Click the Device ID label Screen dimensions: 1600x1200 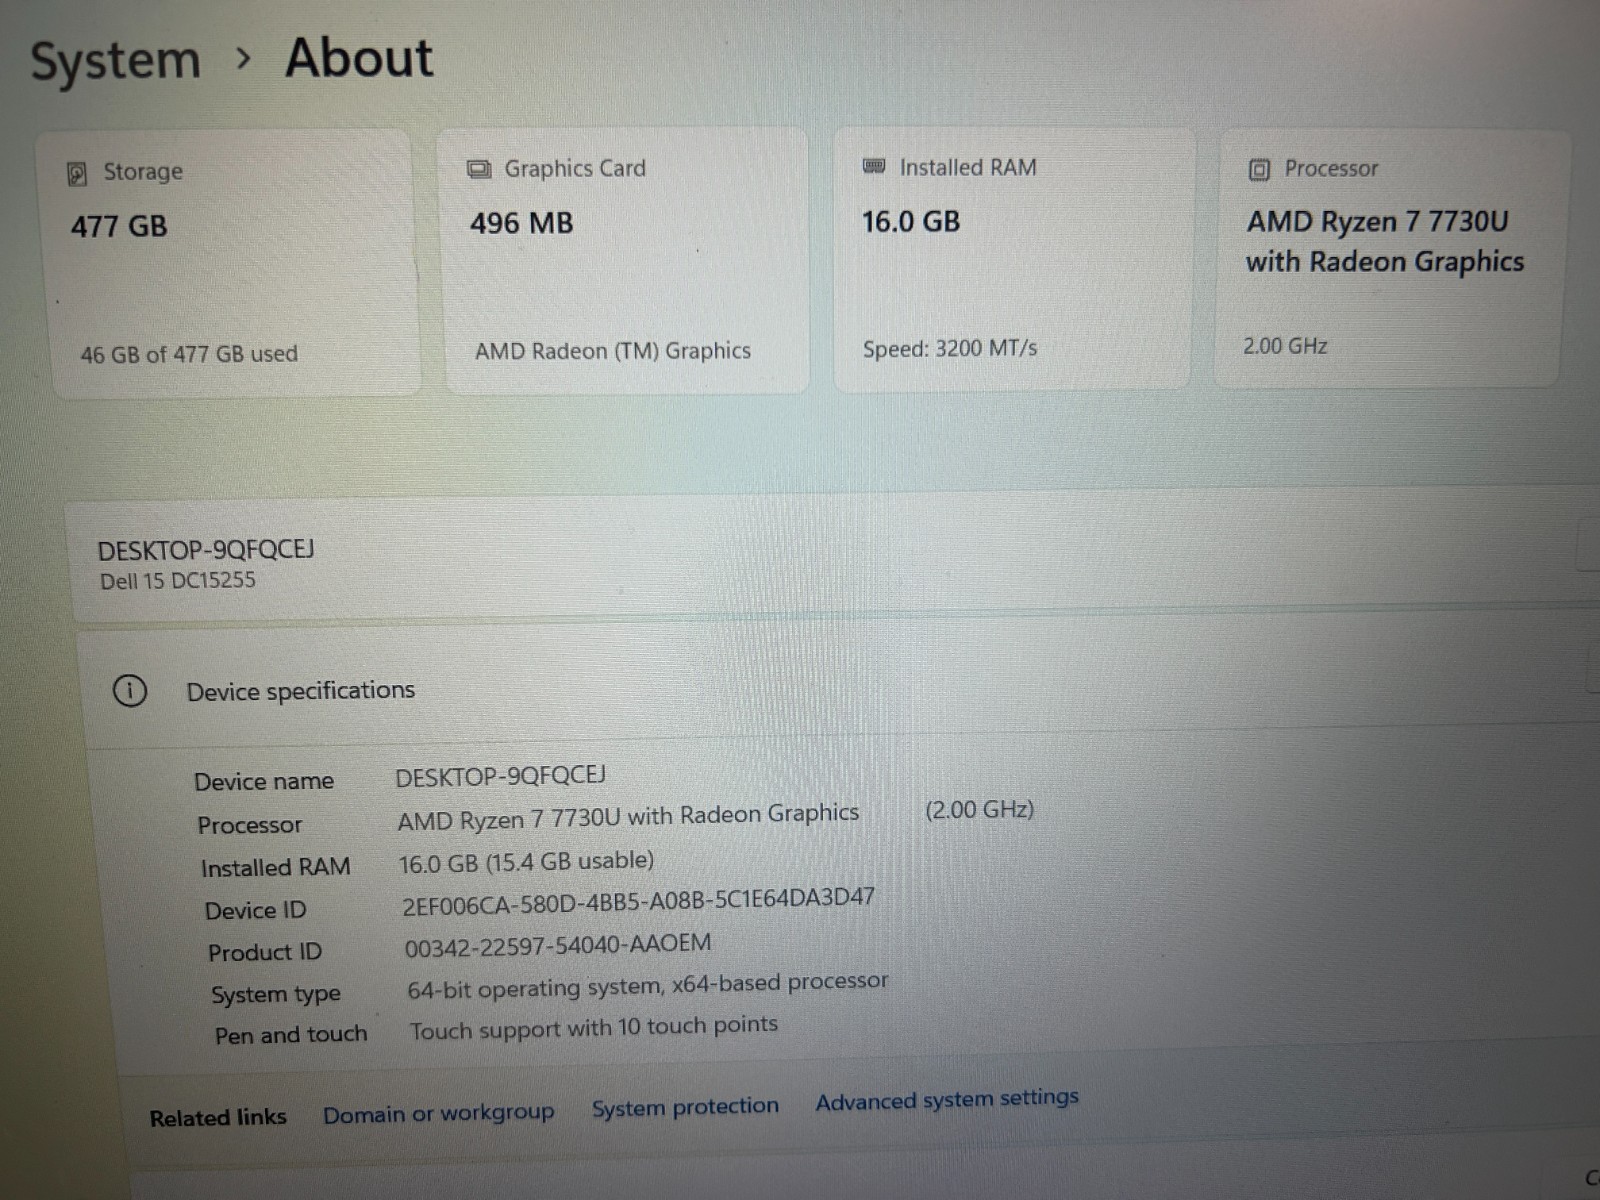pyautogui.click(x=256, y=910)
